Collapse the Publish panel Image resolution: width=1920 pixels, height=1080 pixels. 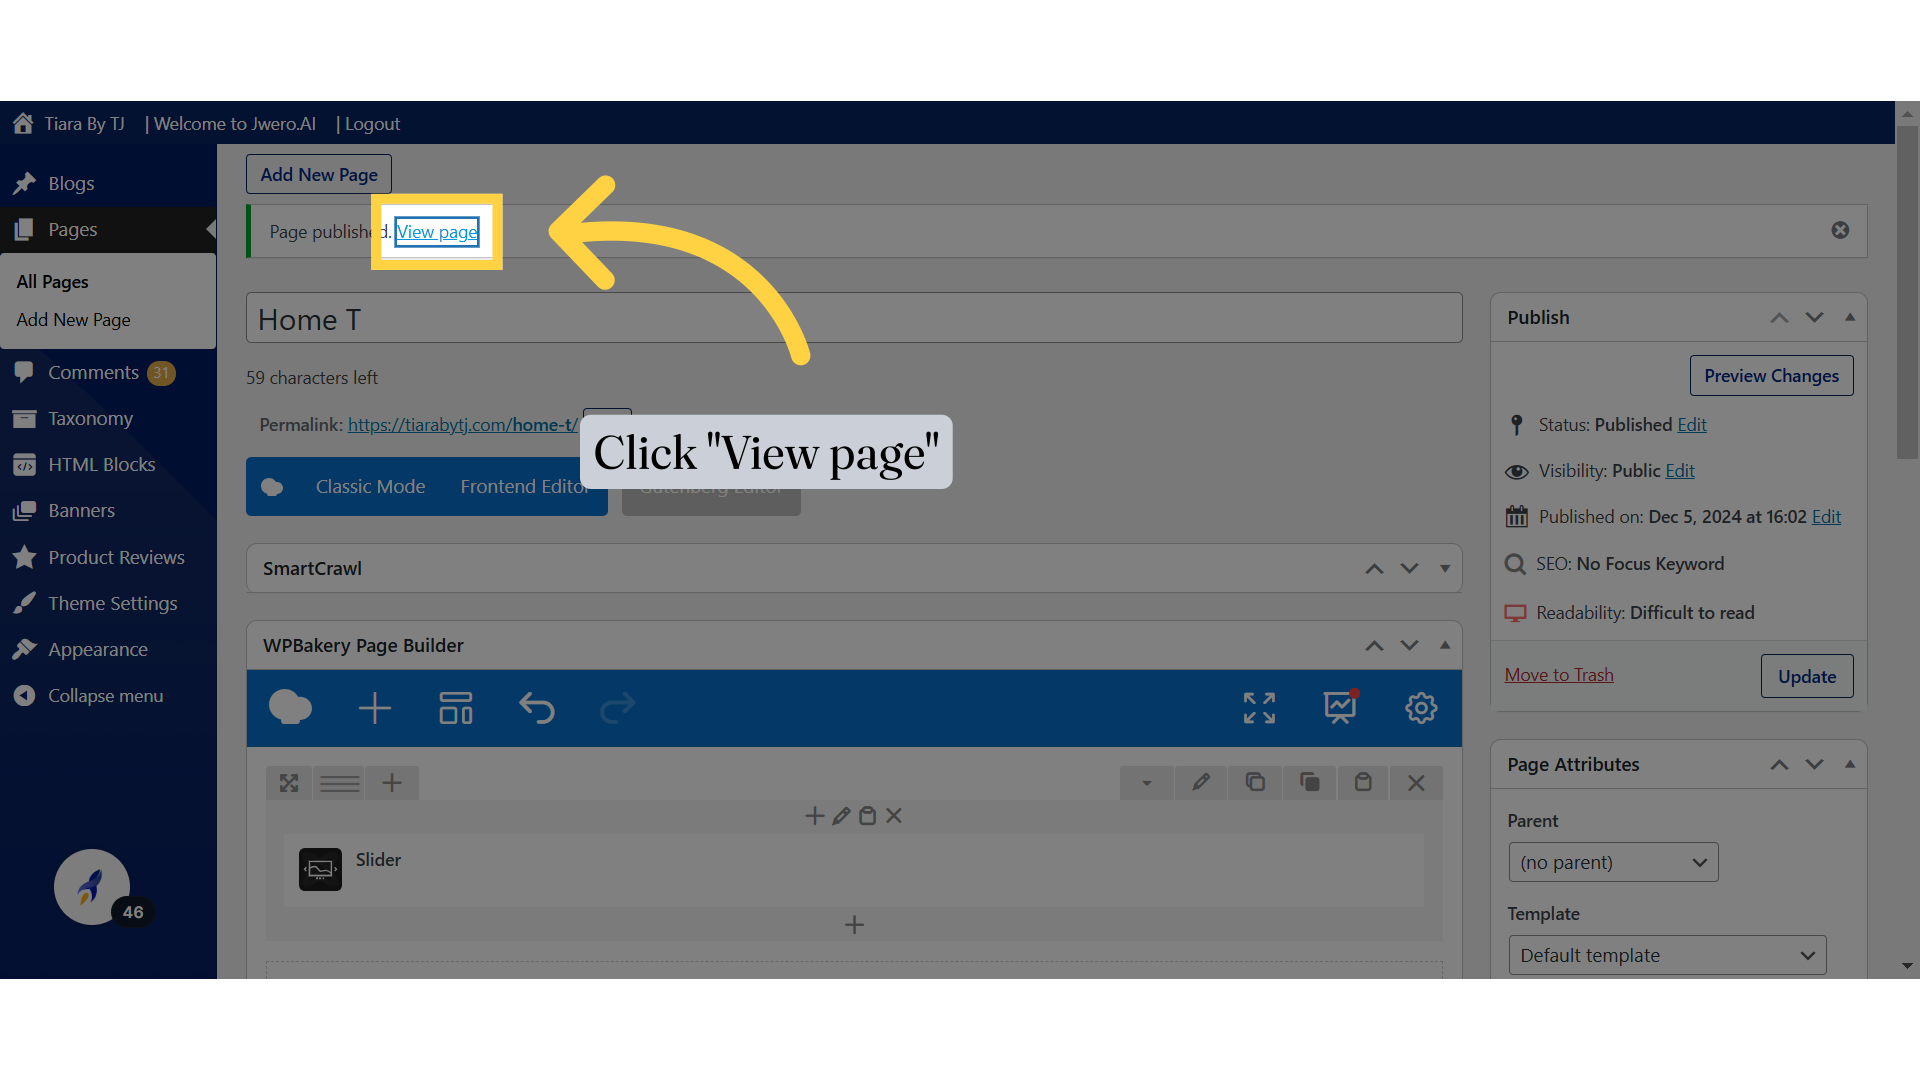coord(1850,317)
